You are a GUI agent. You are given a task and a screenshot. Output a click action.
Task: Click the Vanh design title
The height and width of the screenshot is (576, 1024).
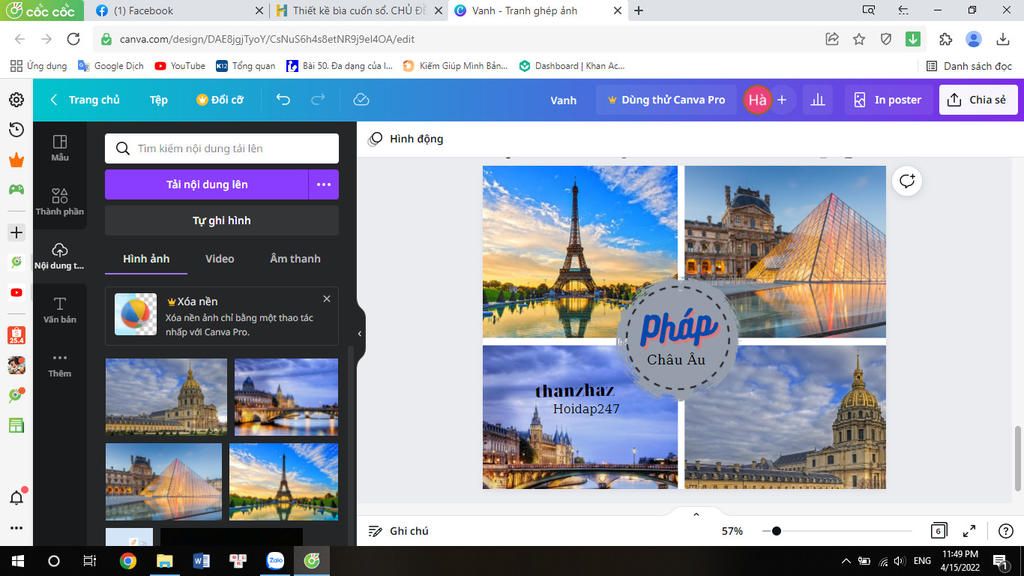[x=563, y=100]
